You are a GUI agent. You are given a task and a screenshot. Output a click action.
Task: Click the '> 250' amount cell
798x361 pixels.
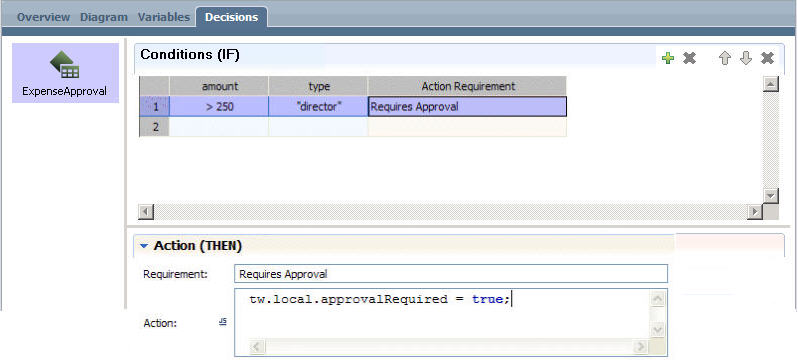219,106
